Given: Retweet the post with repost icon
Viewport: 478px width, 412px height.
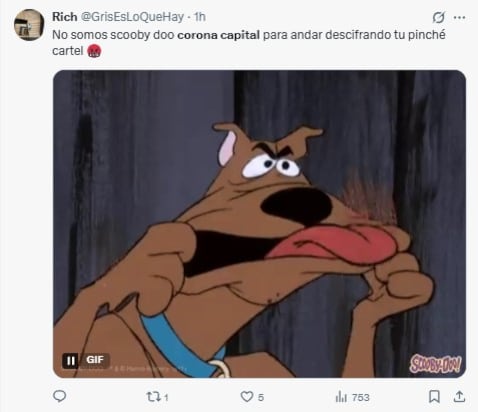Looking at the screenshot, I should point(152,397).
